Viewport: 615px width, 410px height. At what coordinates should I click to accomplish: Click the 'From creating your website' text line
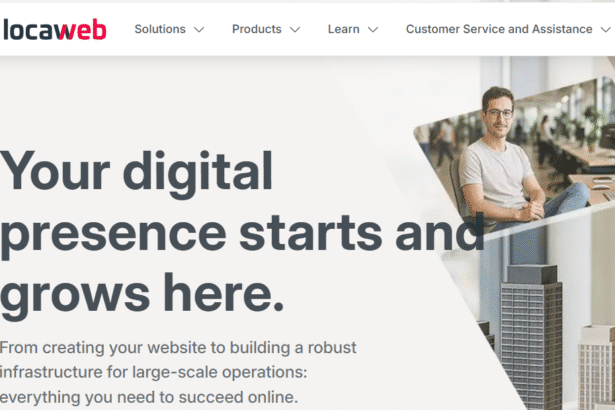pyautogui.click(x=178, y=348)
